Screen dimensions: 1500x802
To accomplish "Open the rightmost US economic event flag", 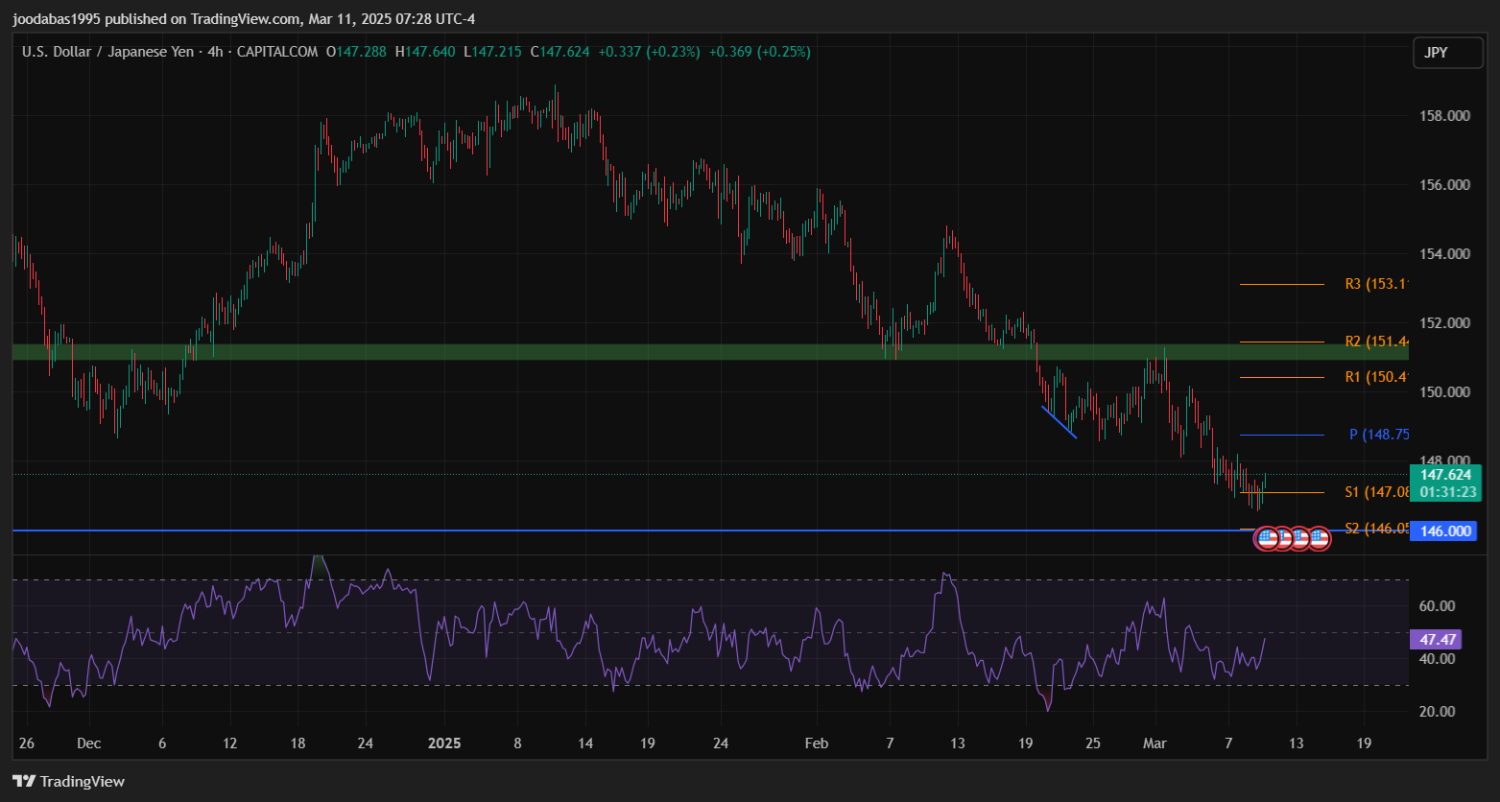I will click(1319, 539).
